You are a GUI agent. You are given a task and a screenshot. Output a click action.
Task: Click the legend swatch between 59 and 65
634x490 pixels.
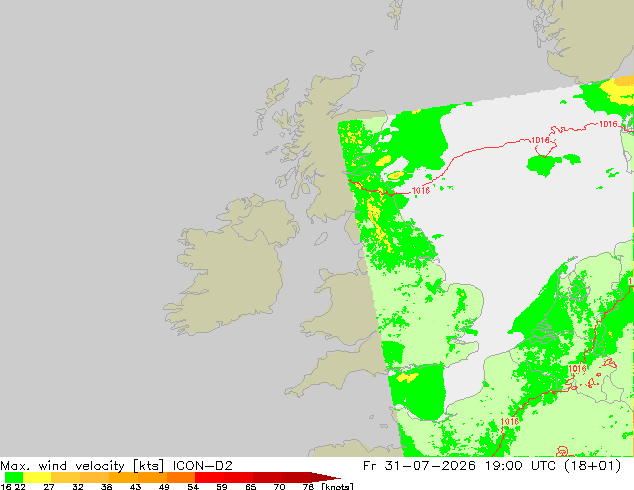coord(239,477)
